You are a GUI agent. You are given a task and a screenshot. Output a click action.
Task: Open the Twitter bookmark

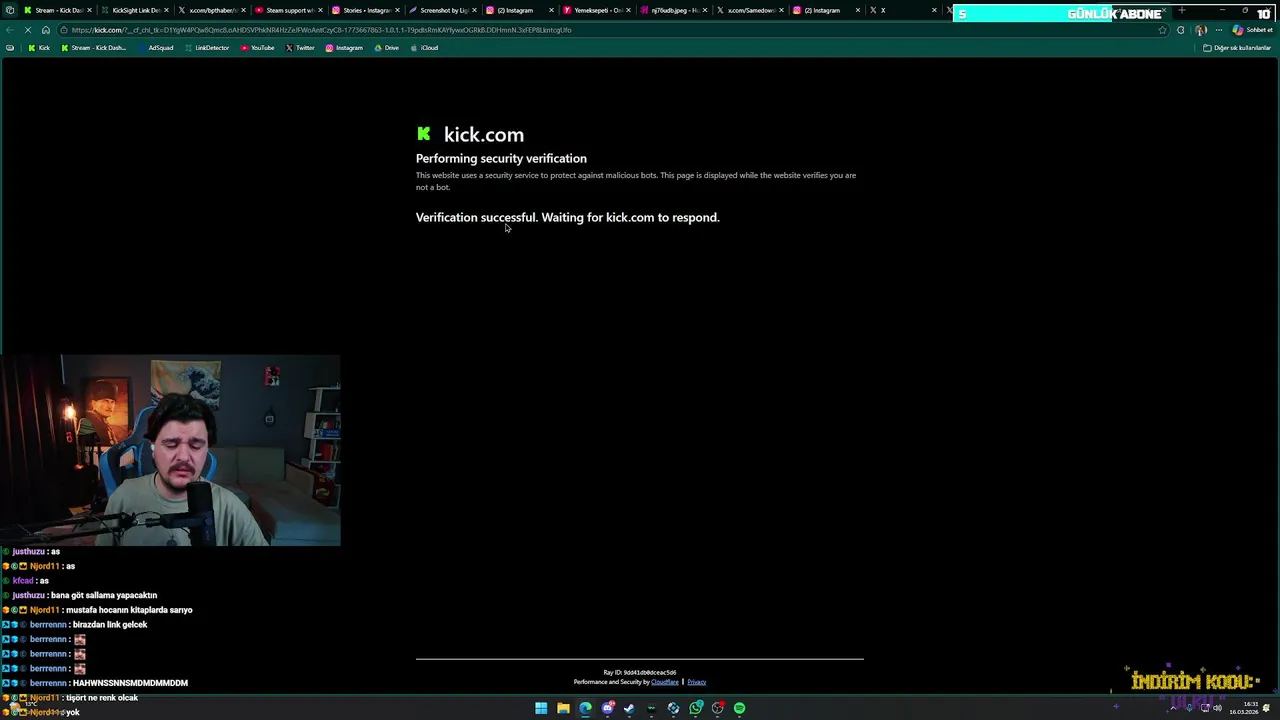300,48
